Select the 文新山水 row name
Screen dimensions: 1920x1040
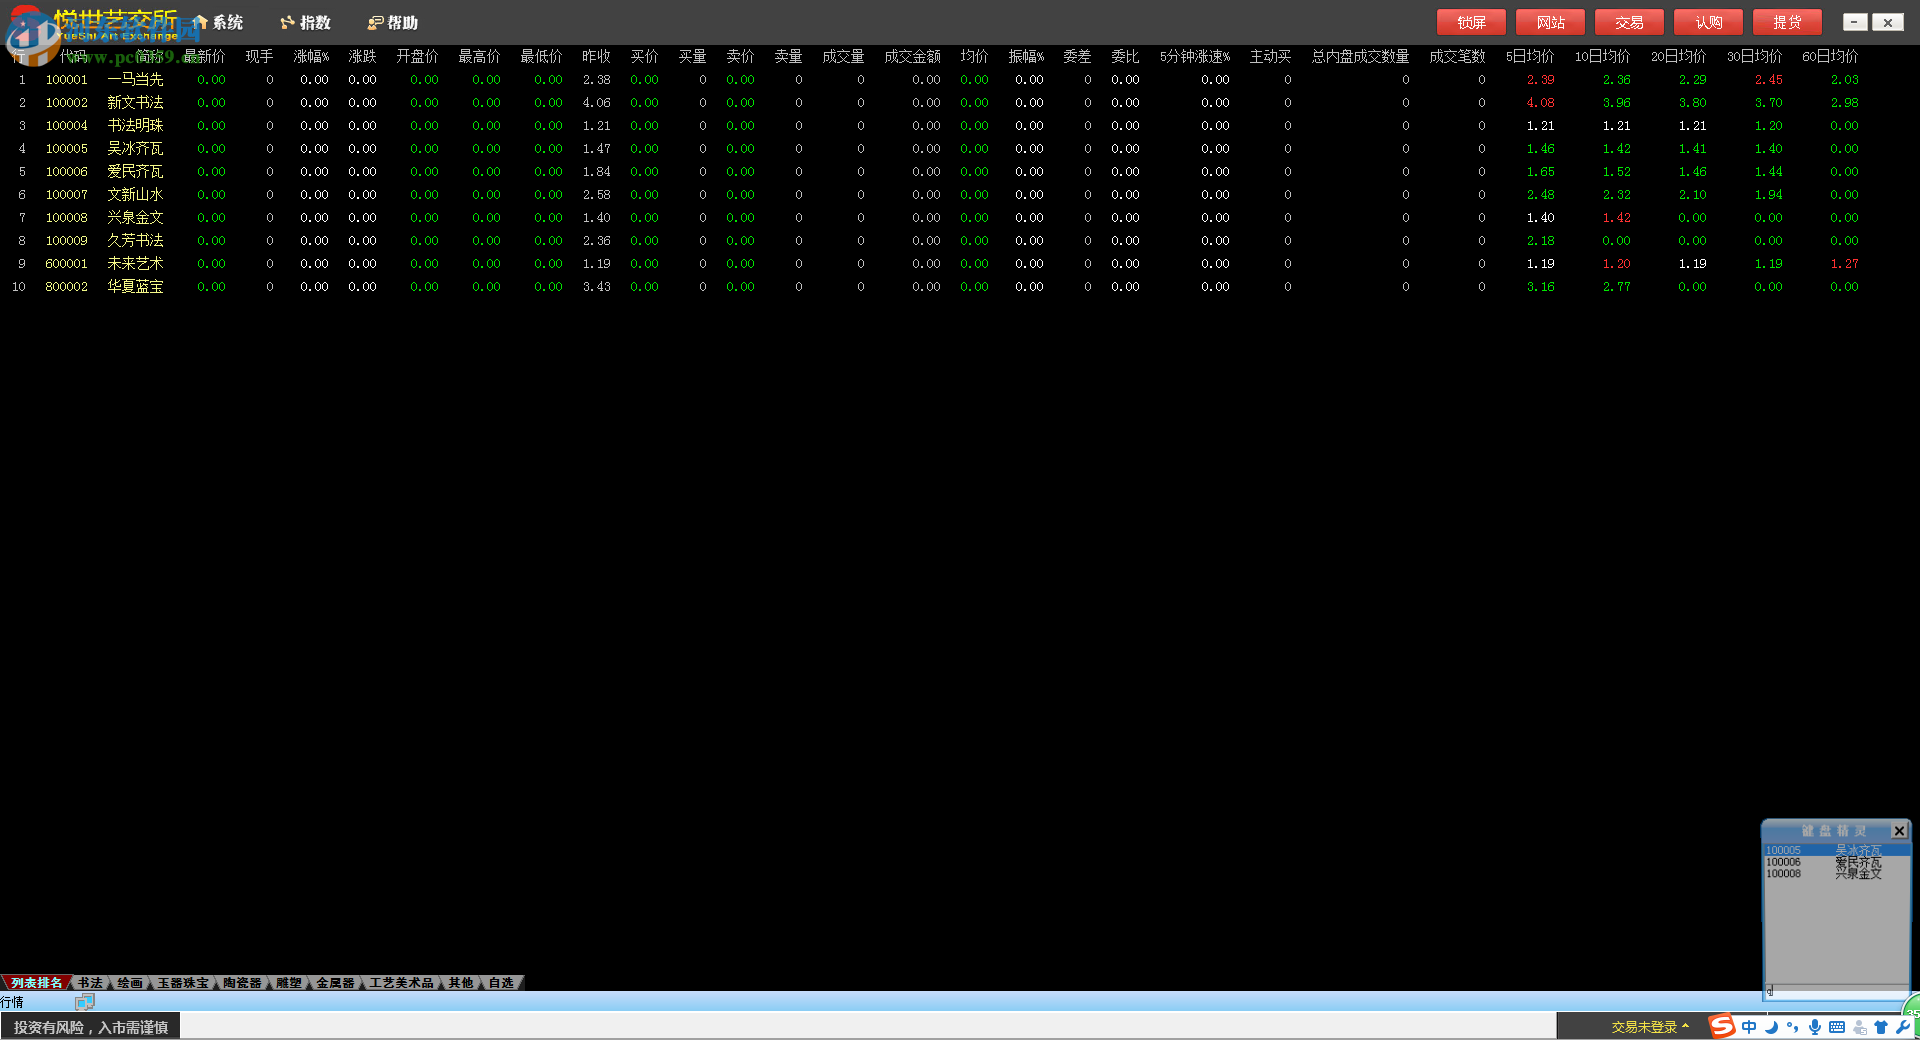click(x=135, y=195)
